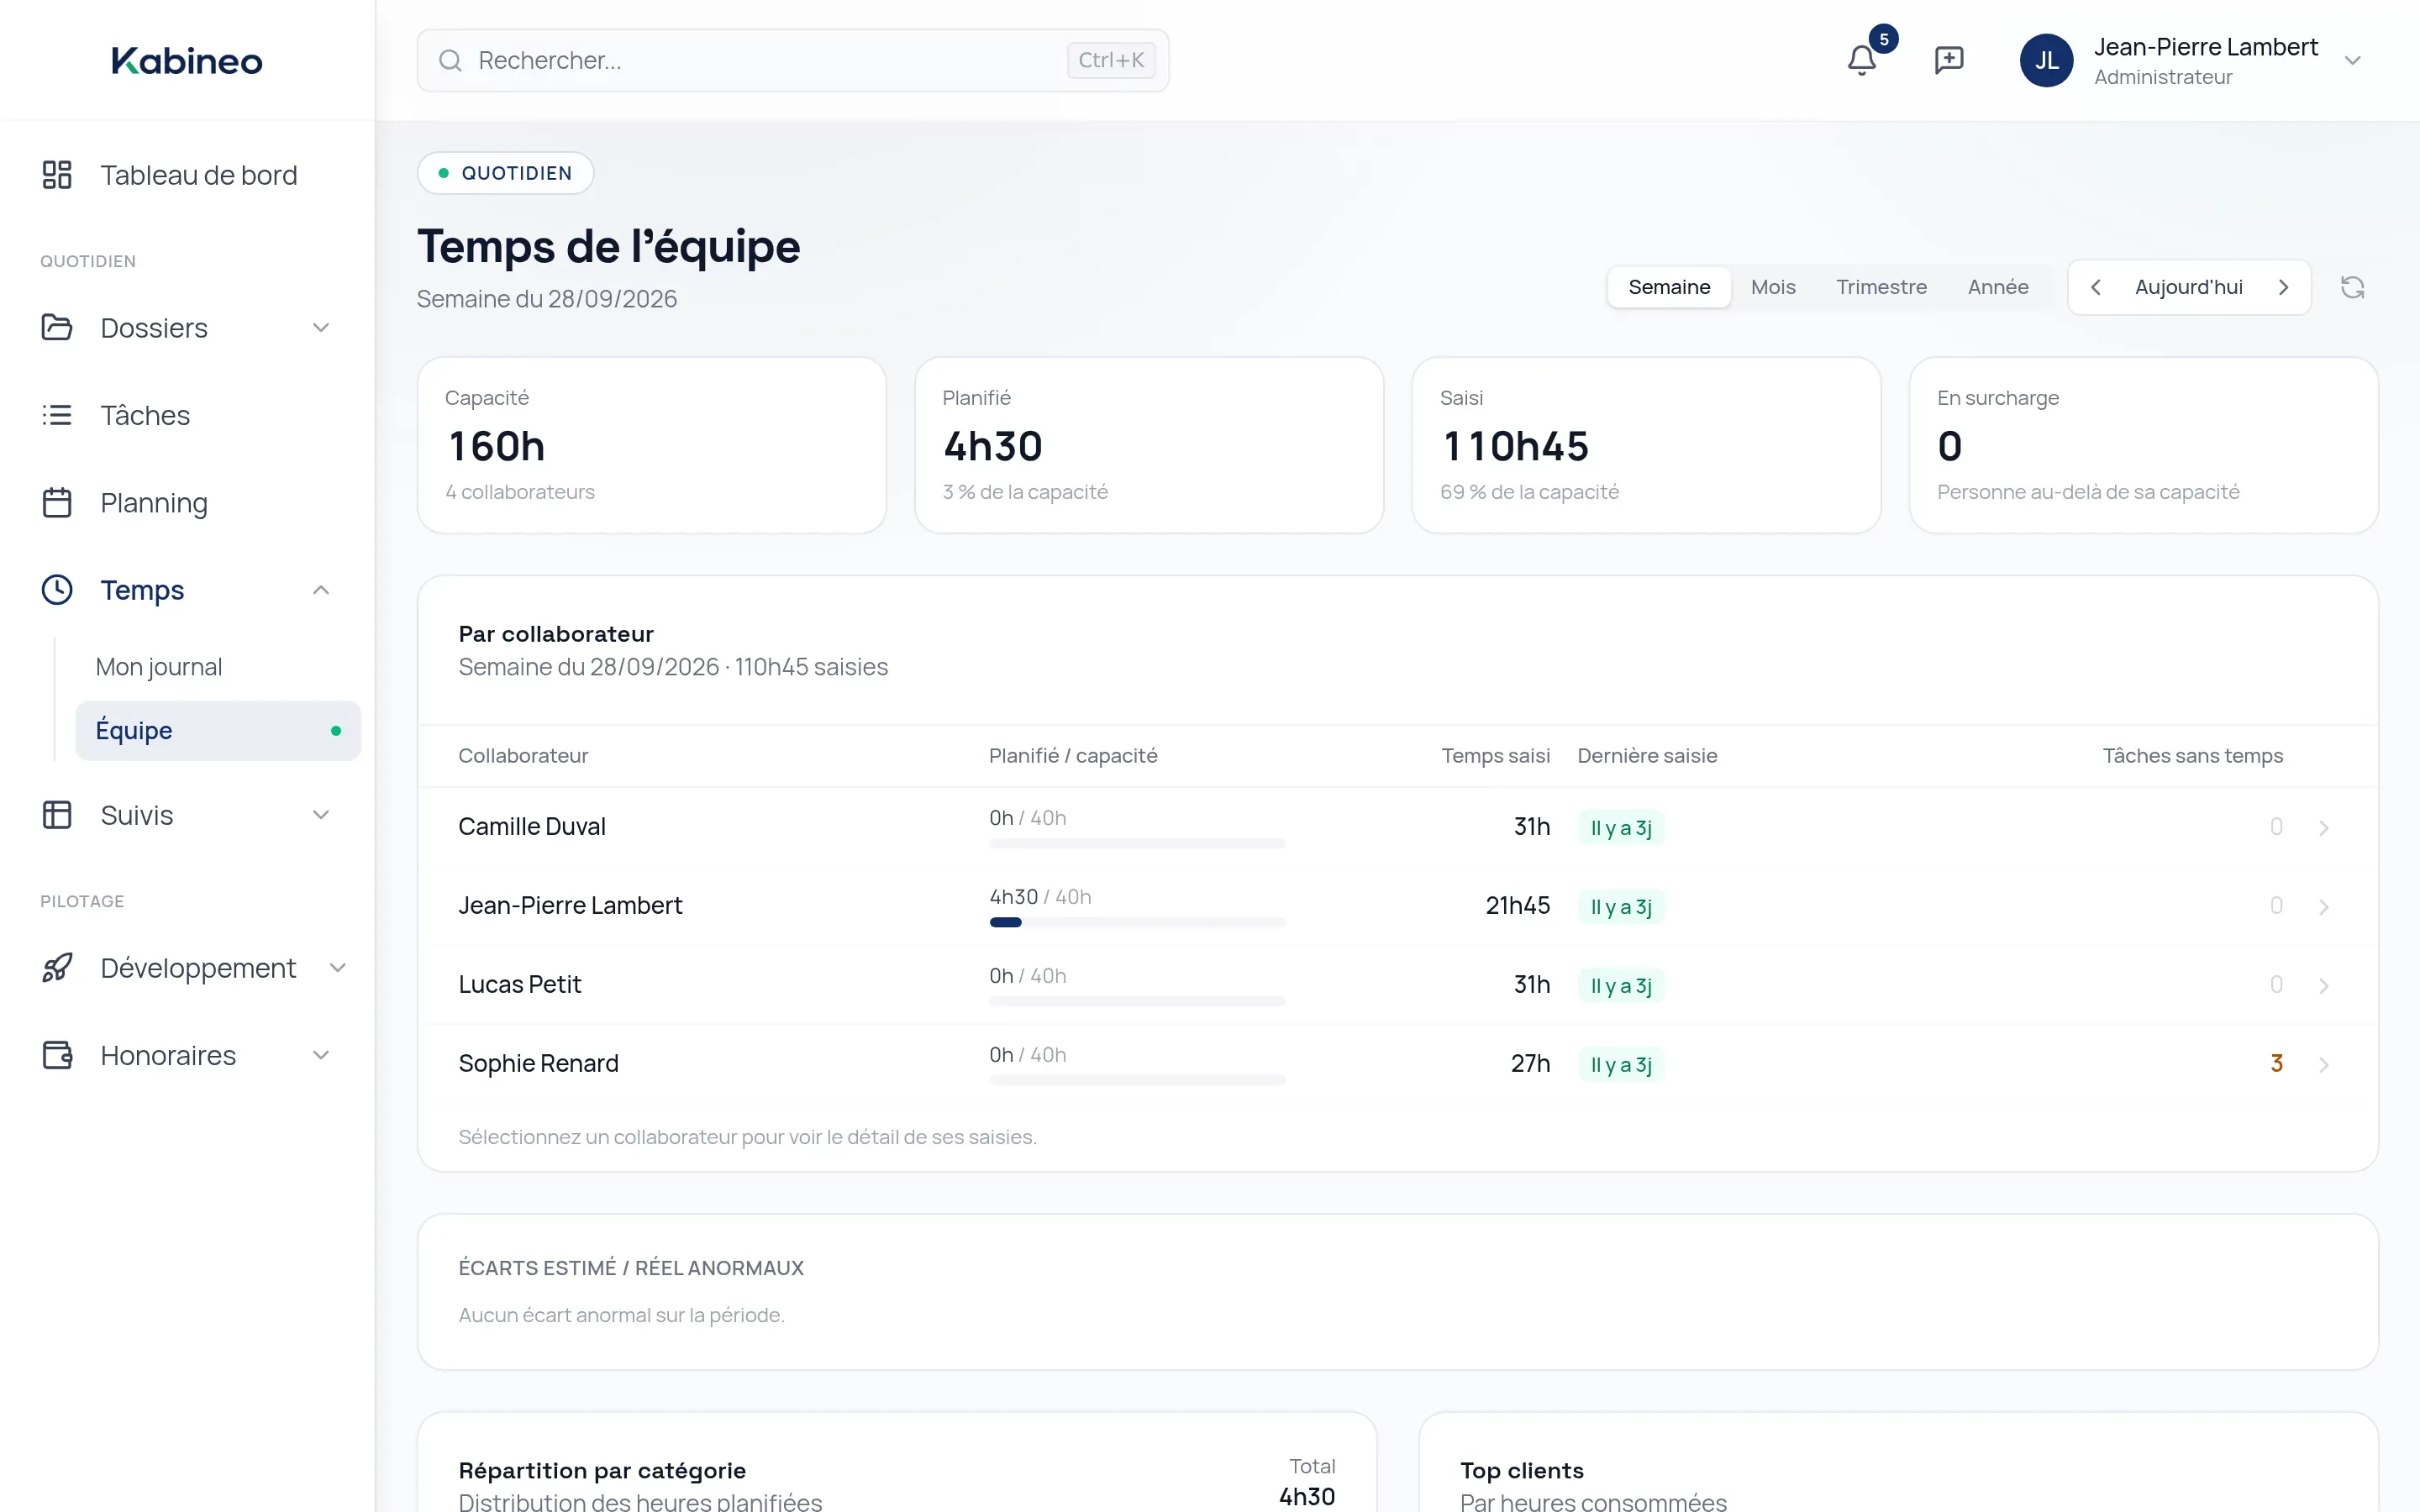Image resolution: width=2420 pixels, height=1512 pixels.
Task: Click the search magnifier icon
Action: (x=450, y=61)
